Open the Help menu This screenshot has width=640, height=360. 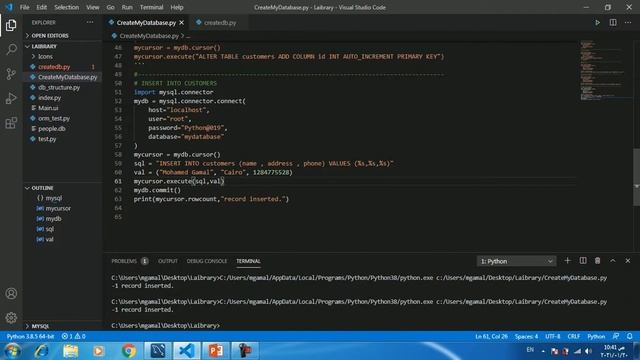(x=177, y=7)
